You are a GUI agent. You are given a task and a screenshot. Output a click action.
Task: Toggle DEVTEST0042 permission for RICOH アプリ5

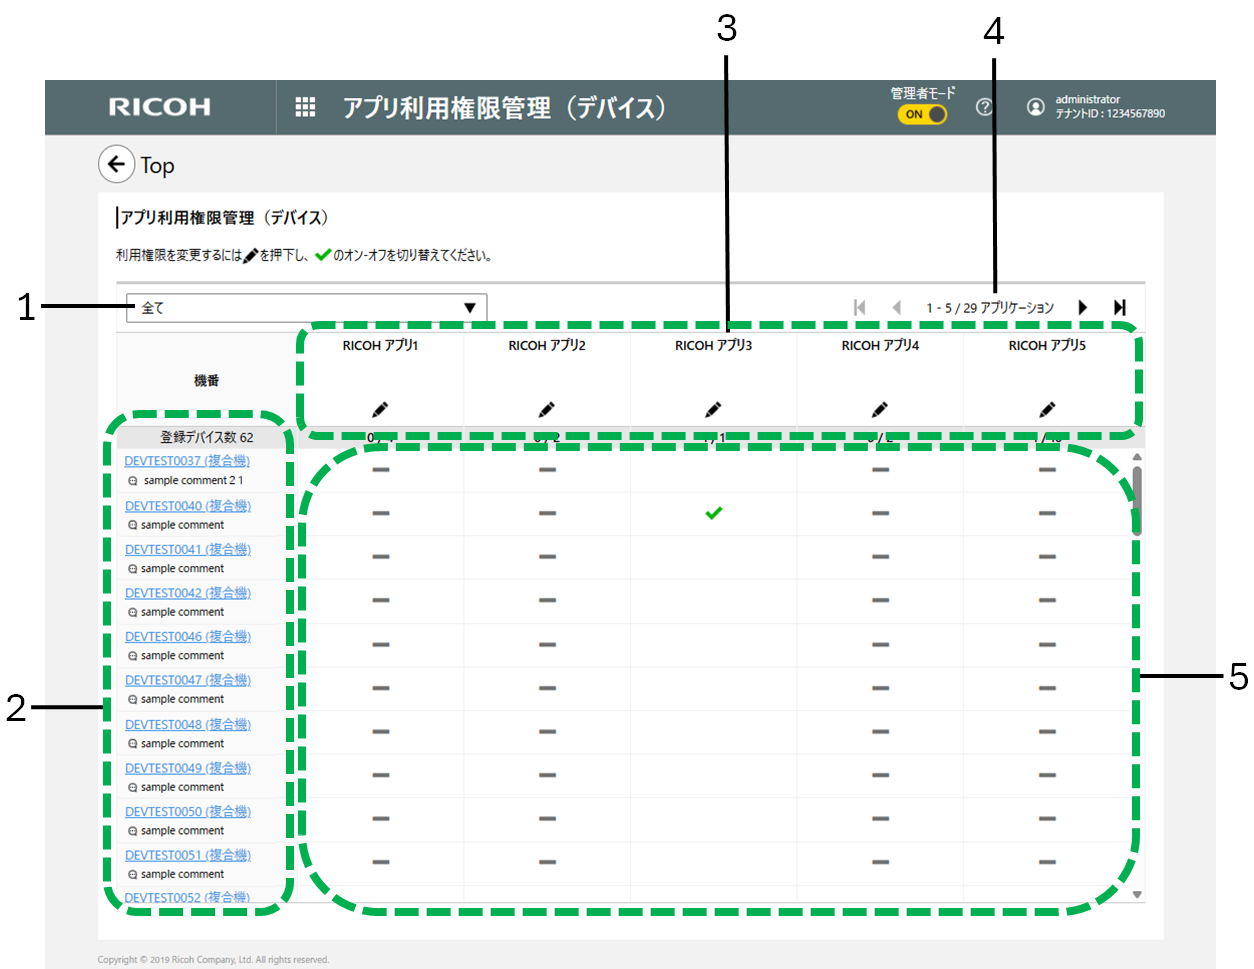tap(1047, 600)
